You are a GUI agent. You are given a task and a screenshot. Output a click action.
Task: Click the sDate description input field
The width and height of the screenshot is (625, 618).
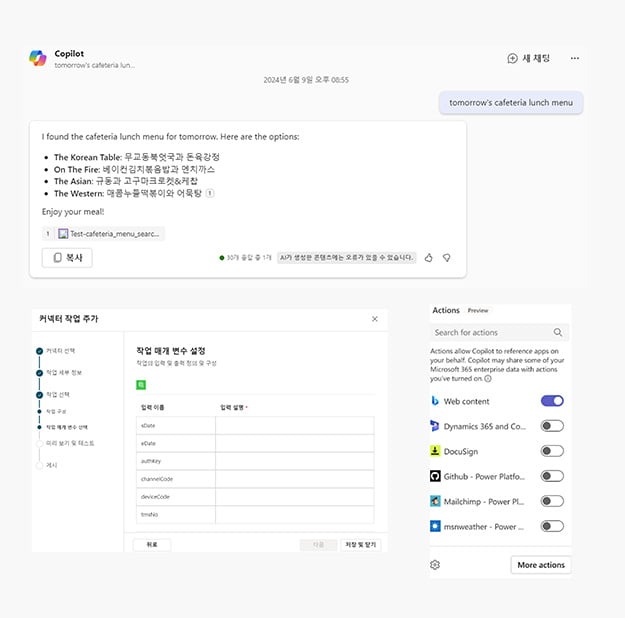295,425
